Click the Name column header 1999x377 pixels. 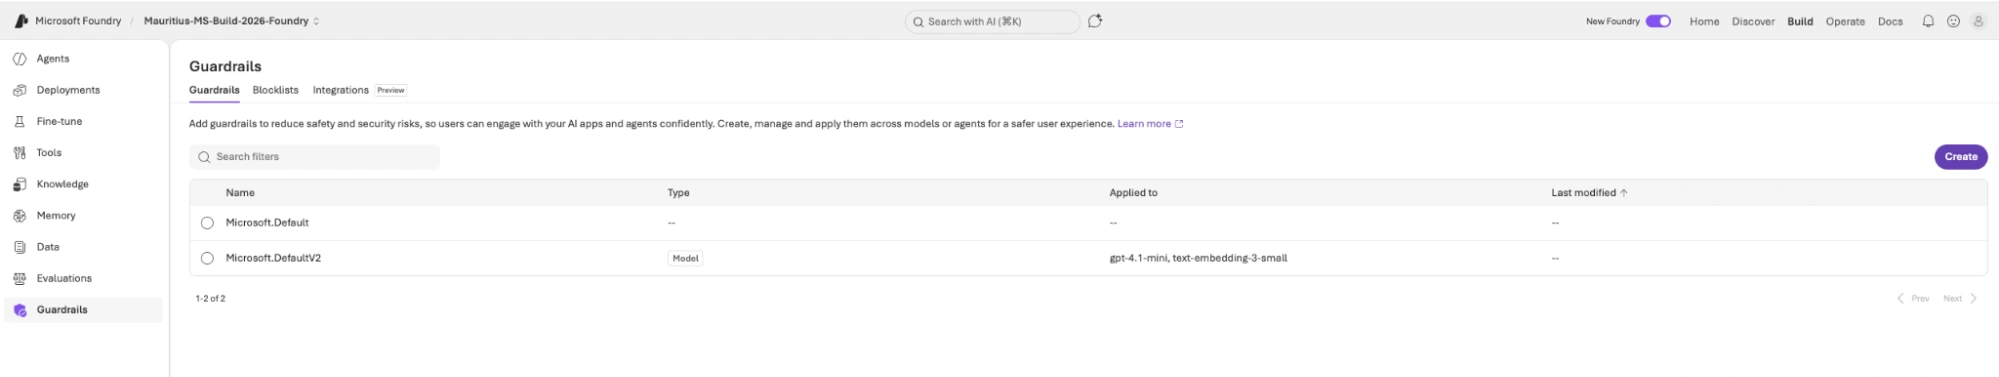pyautogui.click(x=240, y=193)
